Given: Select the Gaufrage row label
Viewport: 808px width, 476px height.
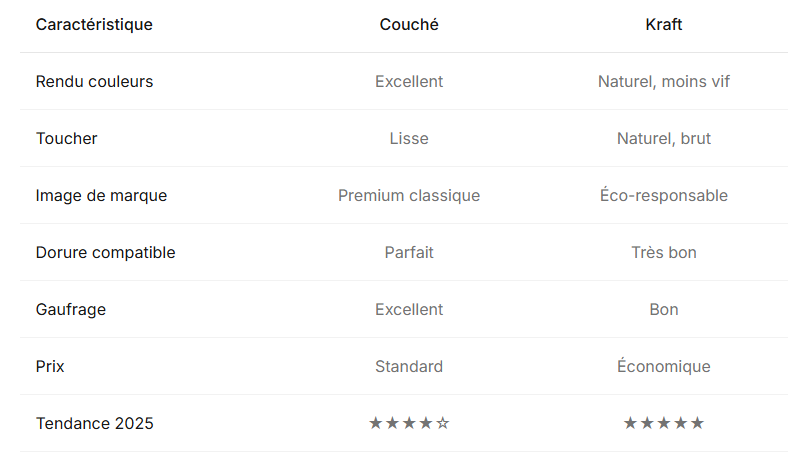Looking at the screenshot, I should (71, 309).
